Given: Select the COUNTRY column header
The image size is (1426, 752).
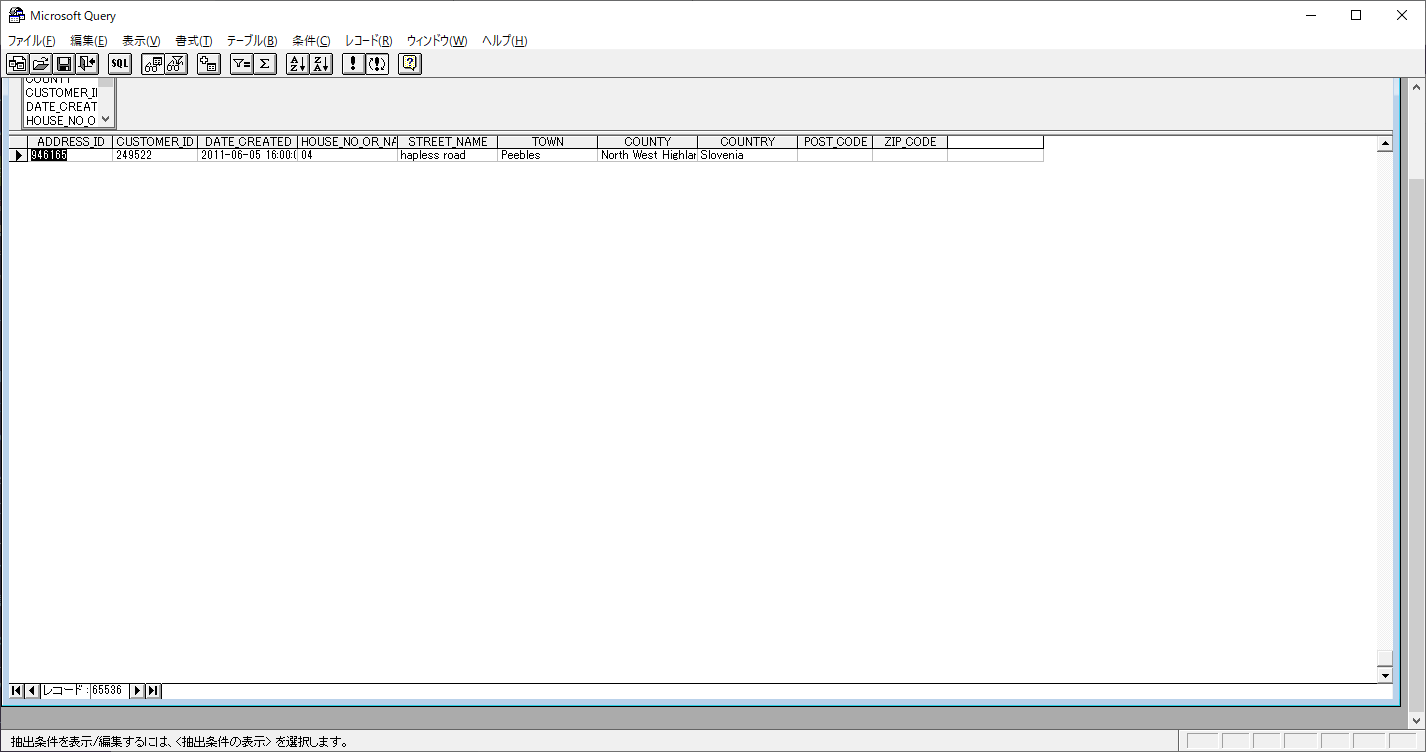Looking at the screenshot, I should (x=748, y=142).
